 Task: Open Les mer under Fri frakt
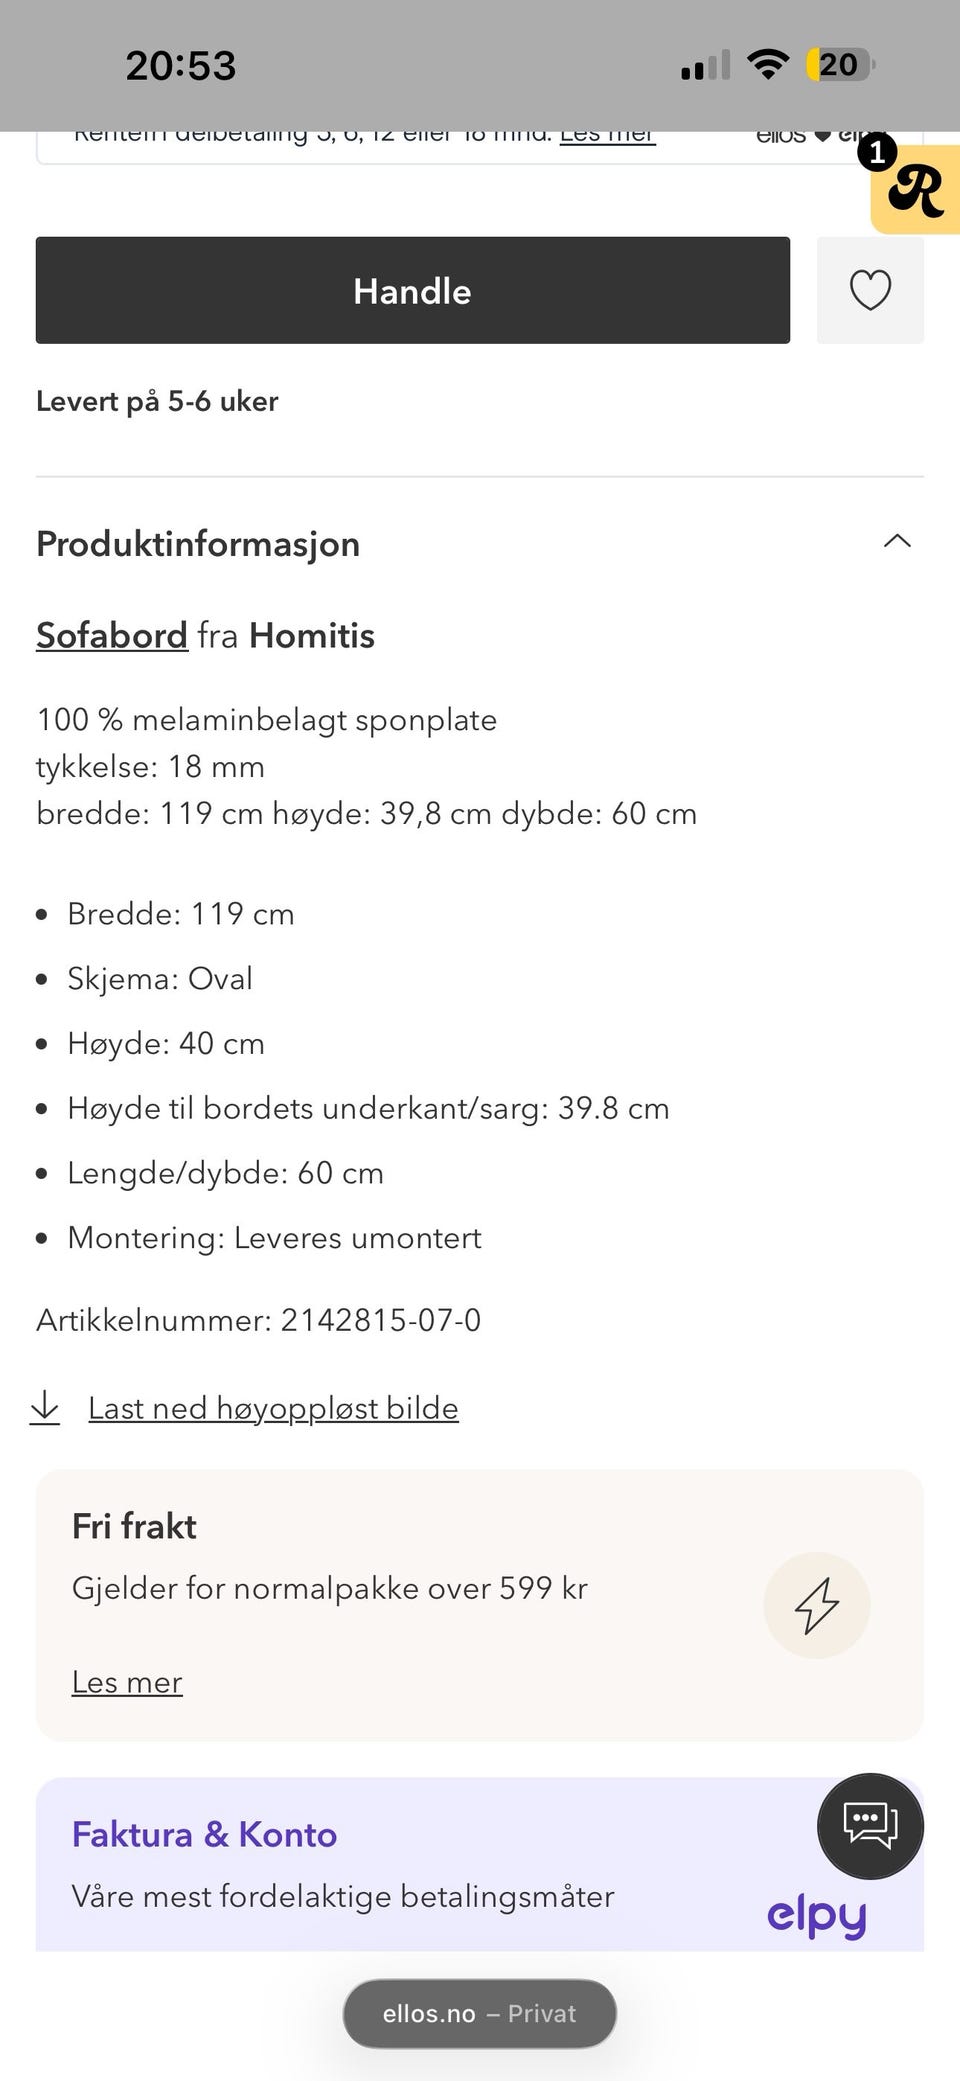pos(127,1682)
